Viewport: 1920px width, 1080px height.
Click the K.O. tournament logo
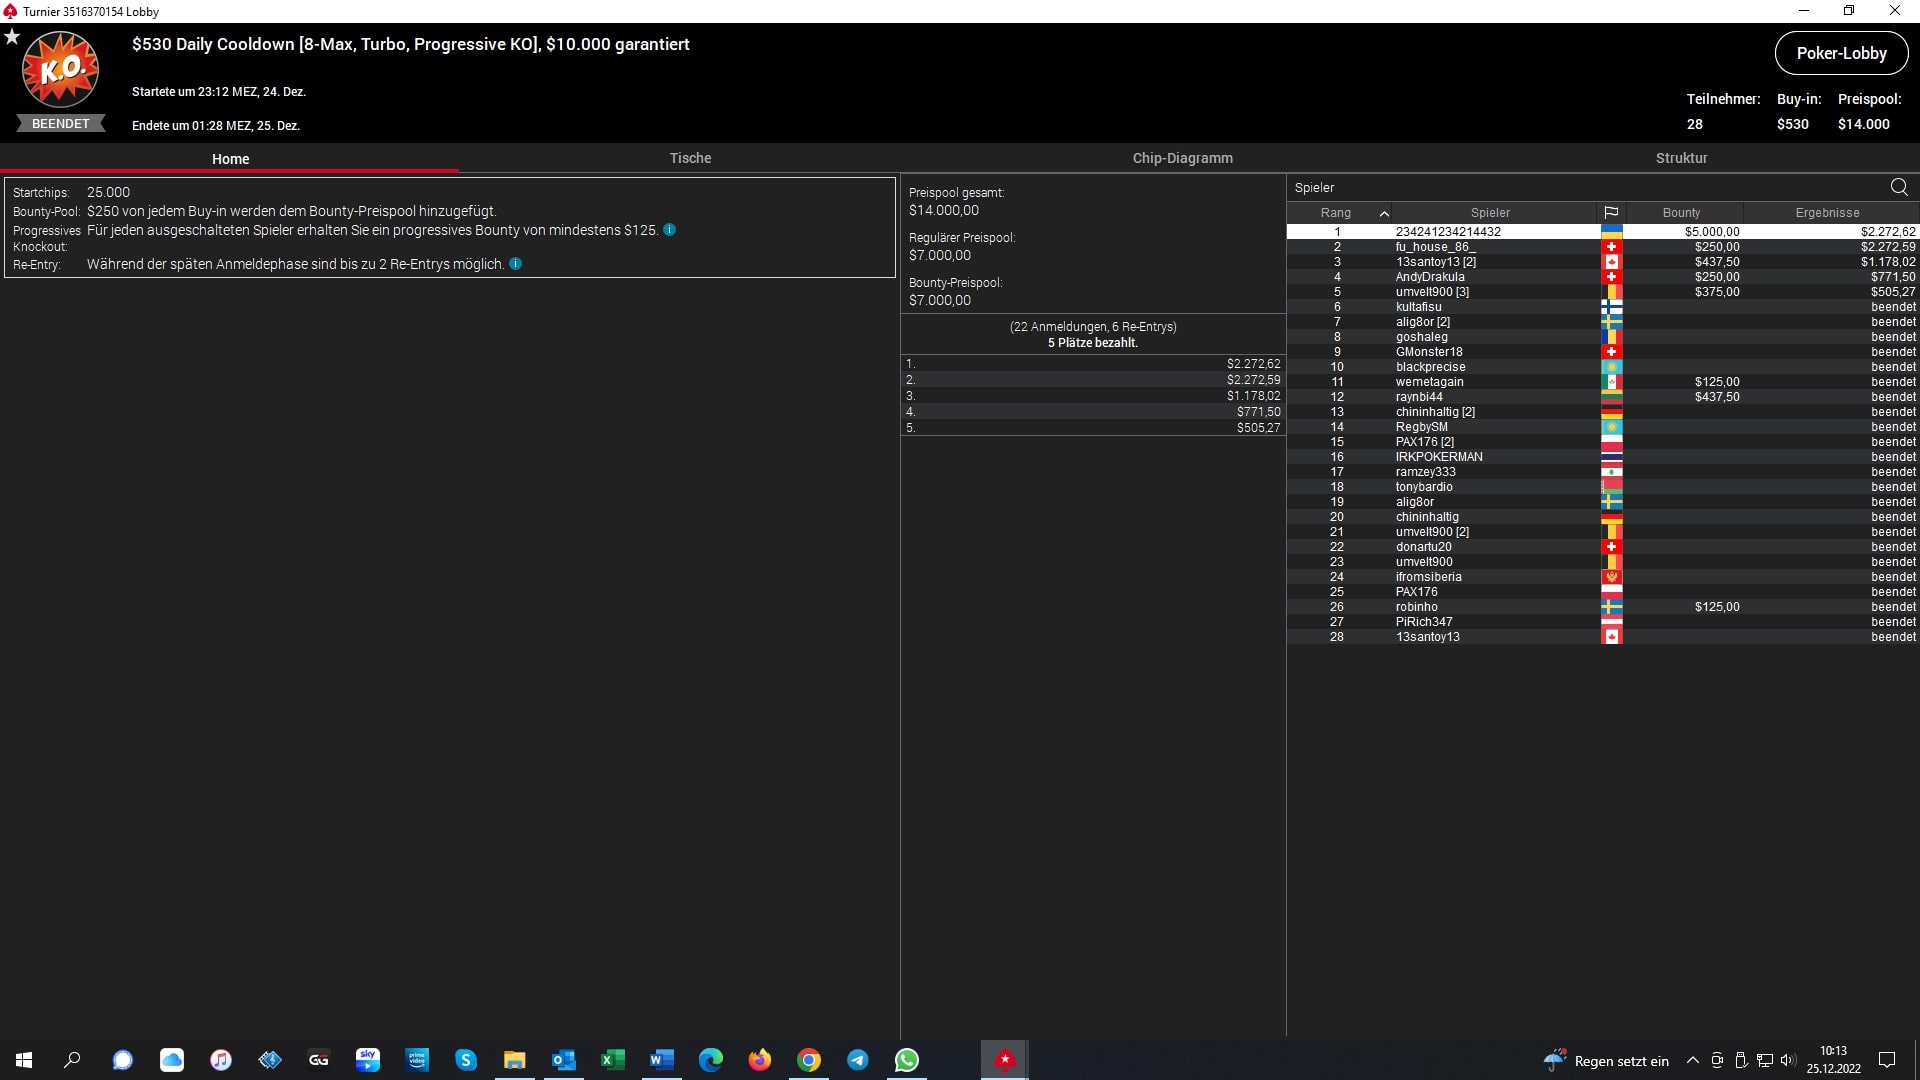point(60,70)
